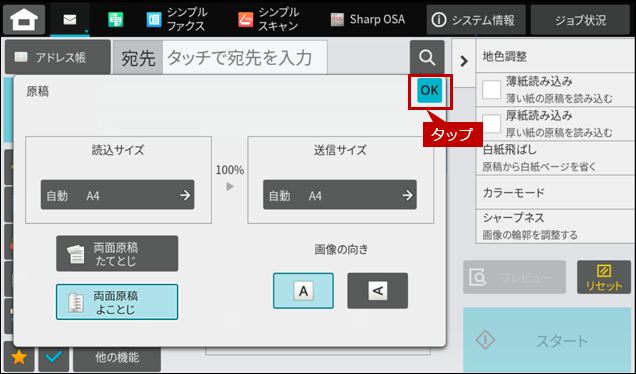Switch to シンプルスキャン mode
Viewport: 636px width, 374px height.
[x=269, y=19]
